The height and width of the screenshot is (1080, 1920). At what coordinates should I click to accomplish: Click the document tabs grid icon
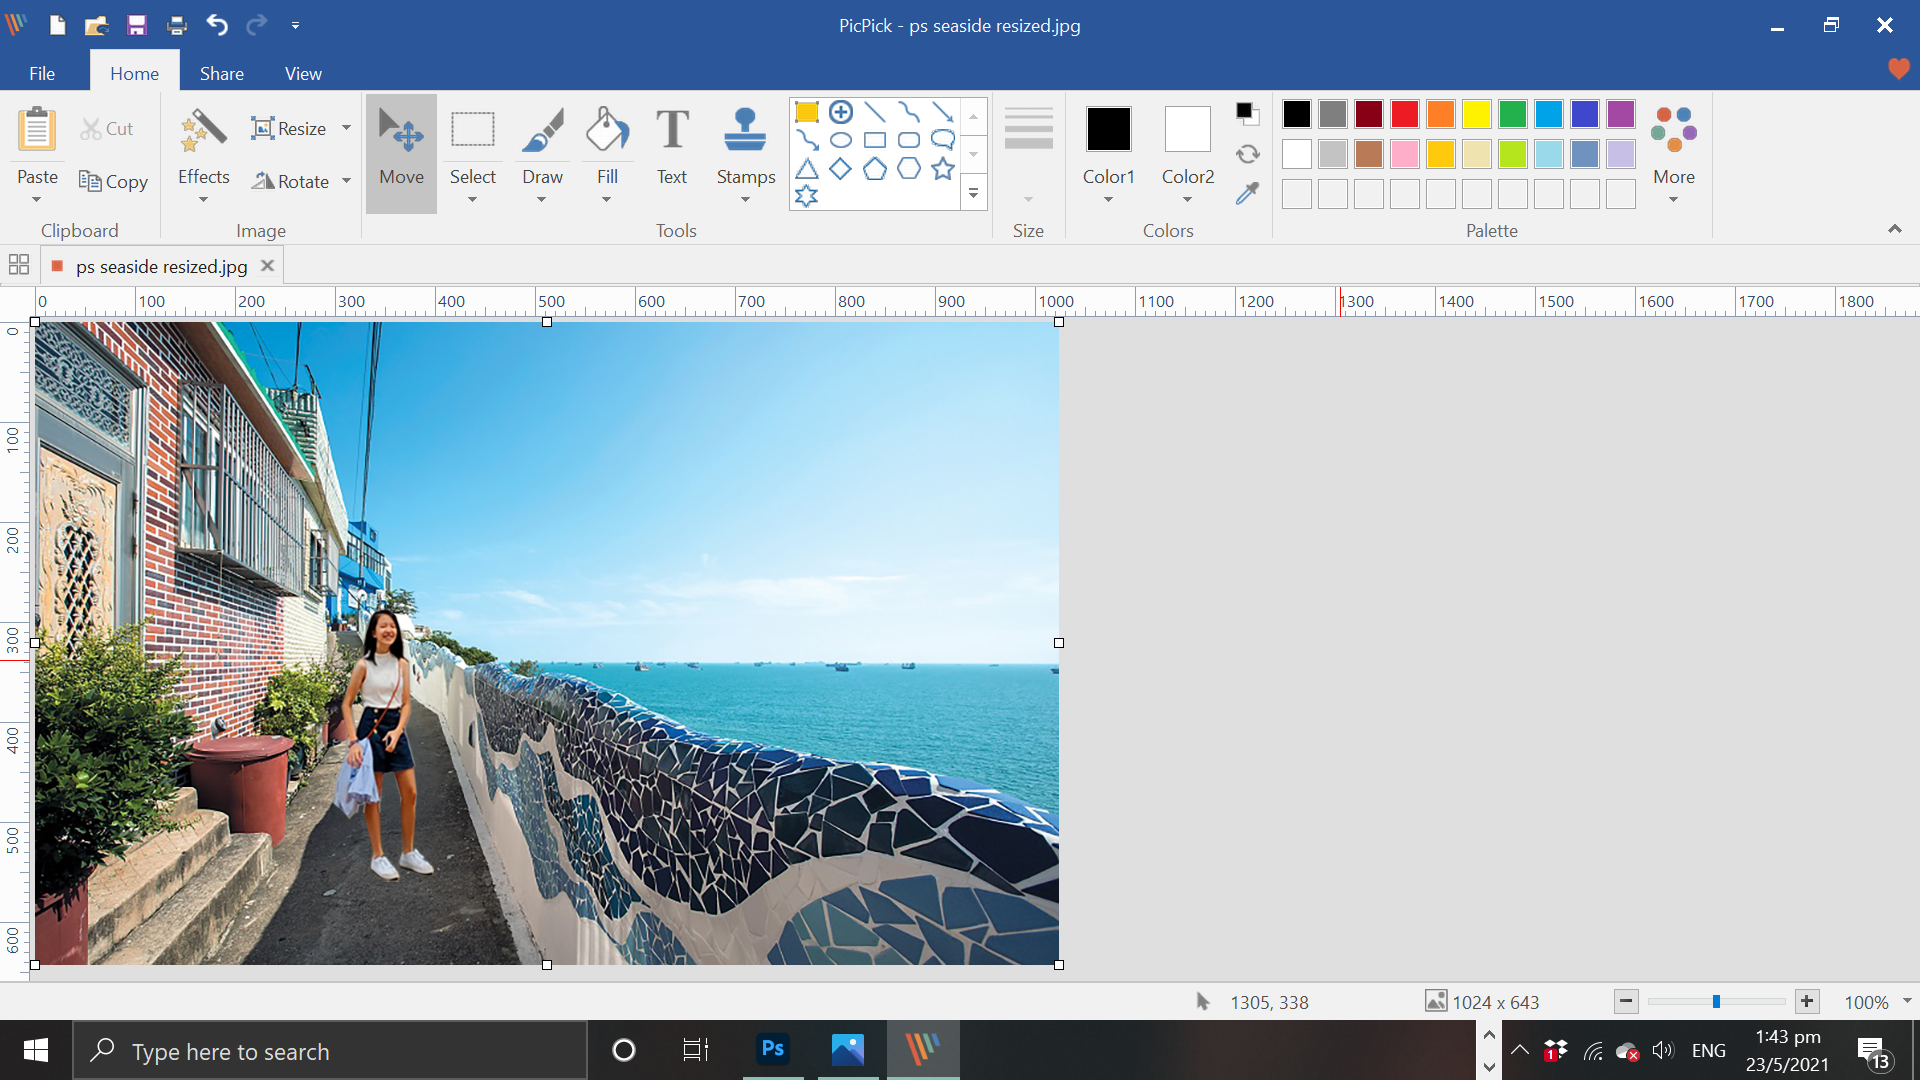(x=18, y=265)
